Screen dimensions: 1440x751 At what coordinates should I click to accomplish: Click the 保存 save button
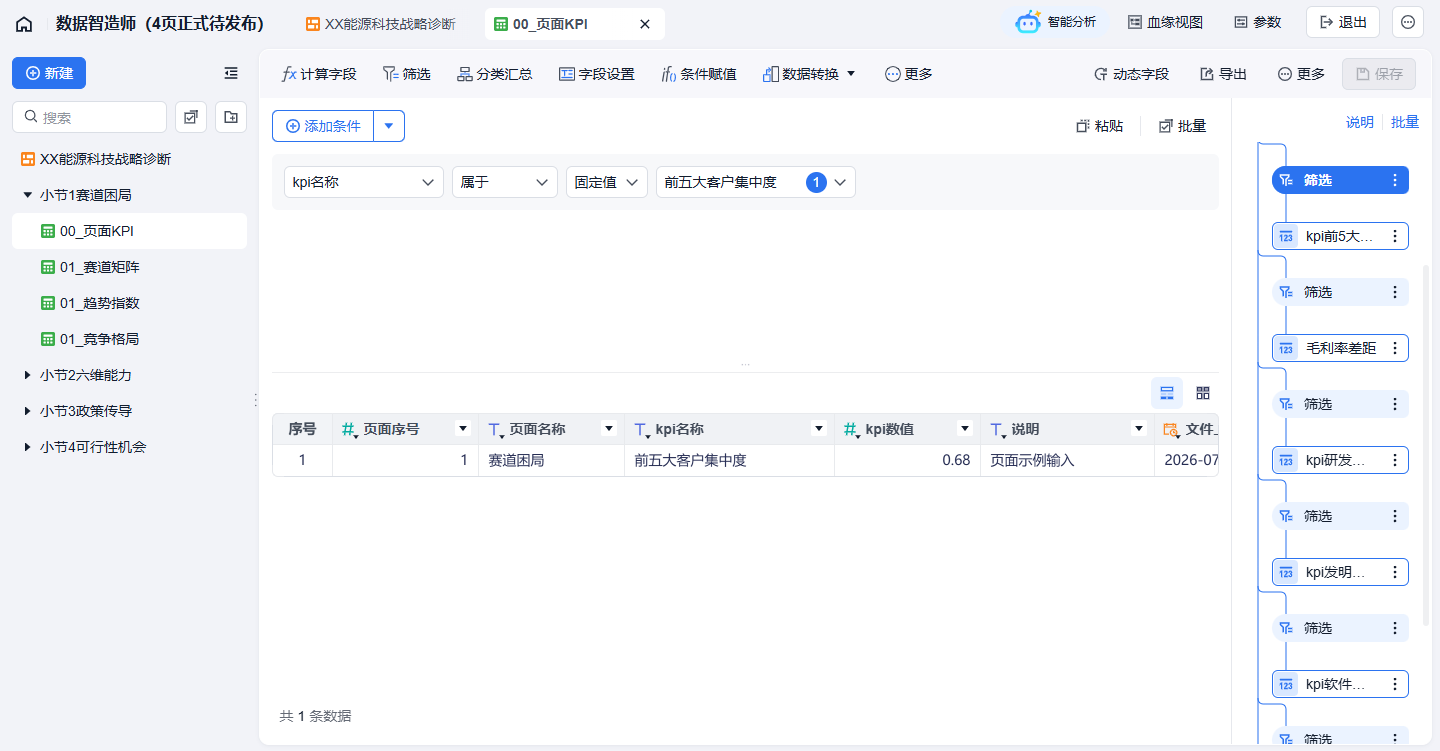tap(1379, 74)
